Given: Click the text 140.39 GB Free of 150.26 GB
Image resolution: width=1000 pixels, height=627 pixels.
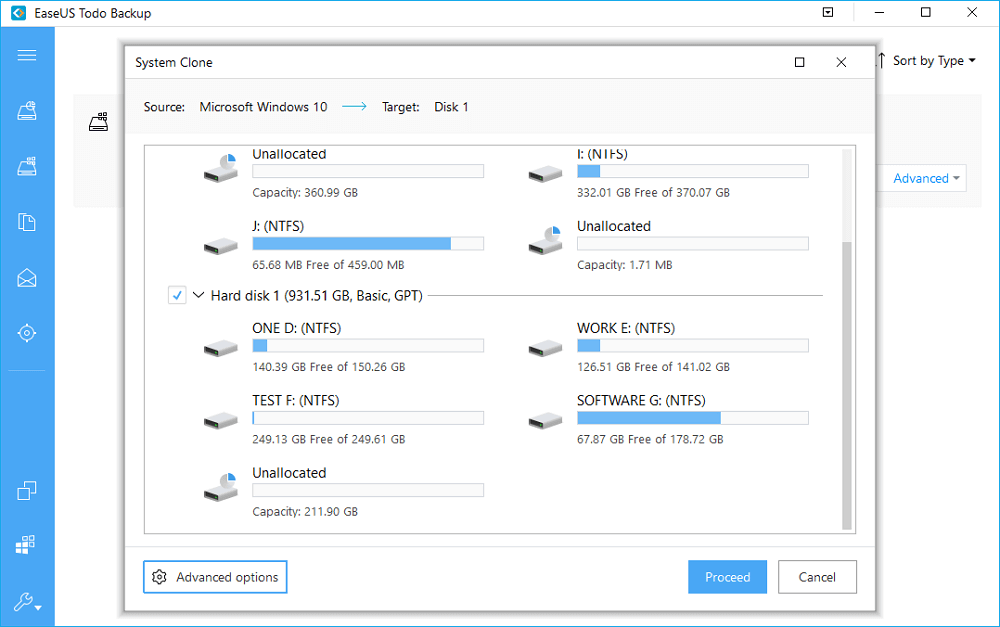Looking at the screenshot, I should pos(328,367).
